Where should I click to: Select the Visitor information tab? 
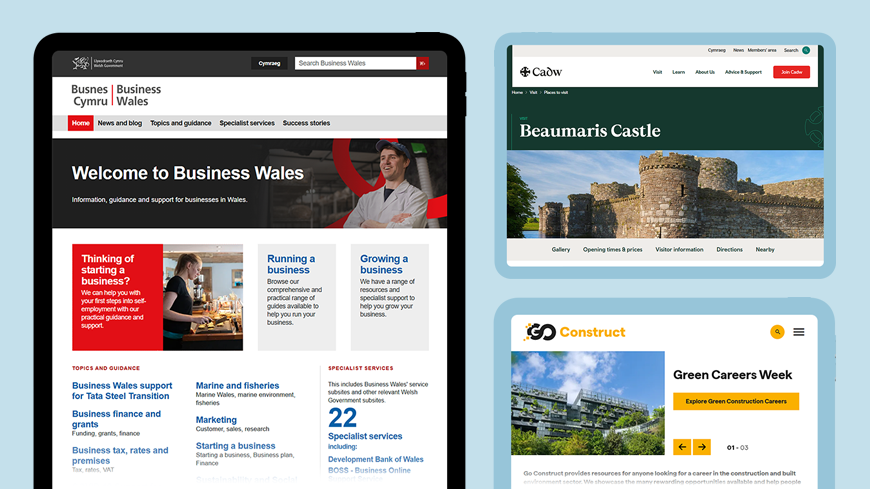tap(679, 250)
